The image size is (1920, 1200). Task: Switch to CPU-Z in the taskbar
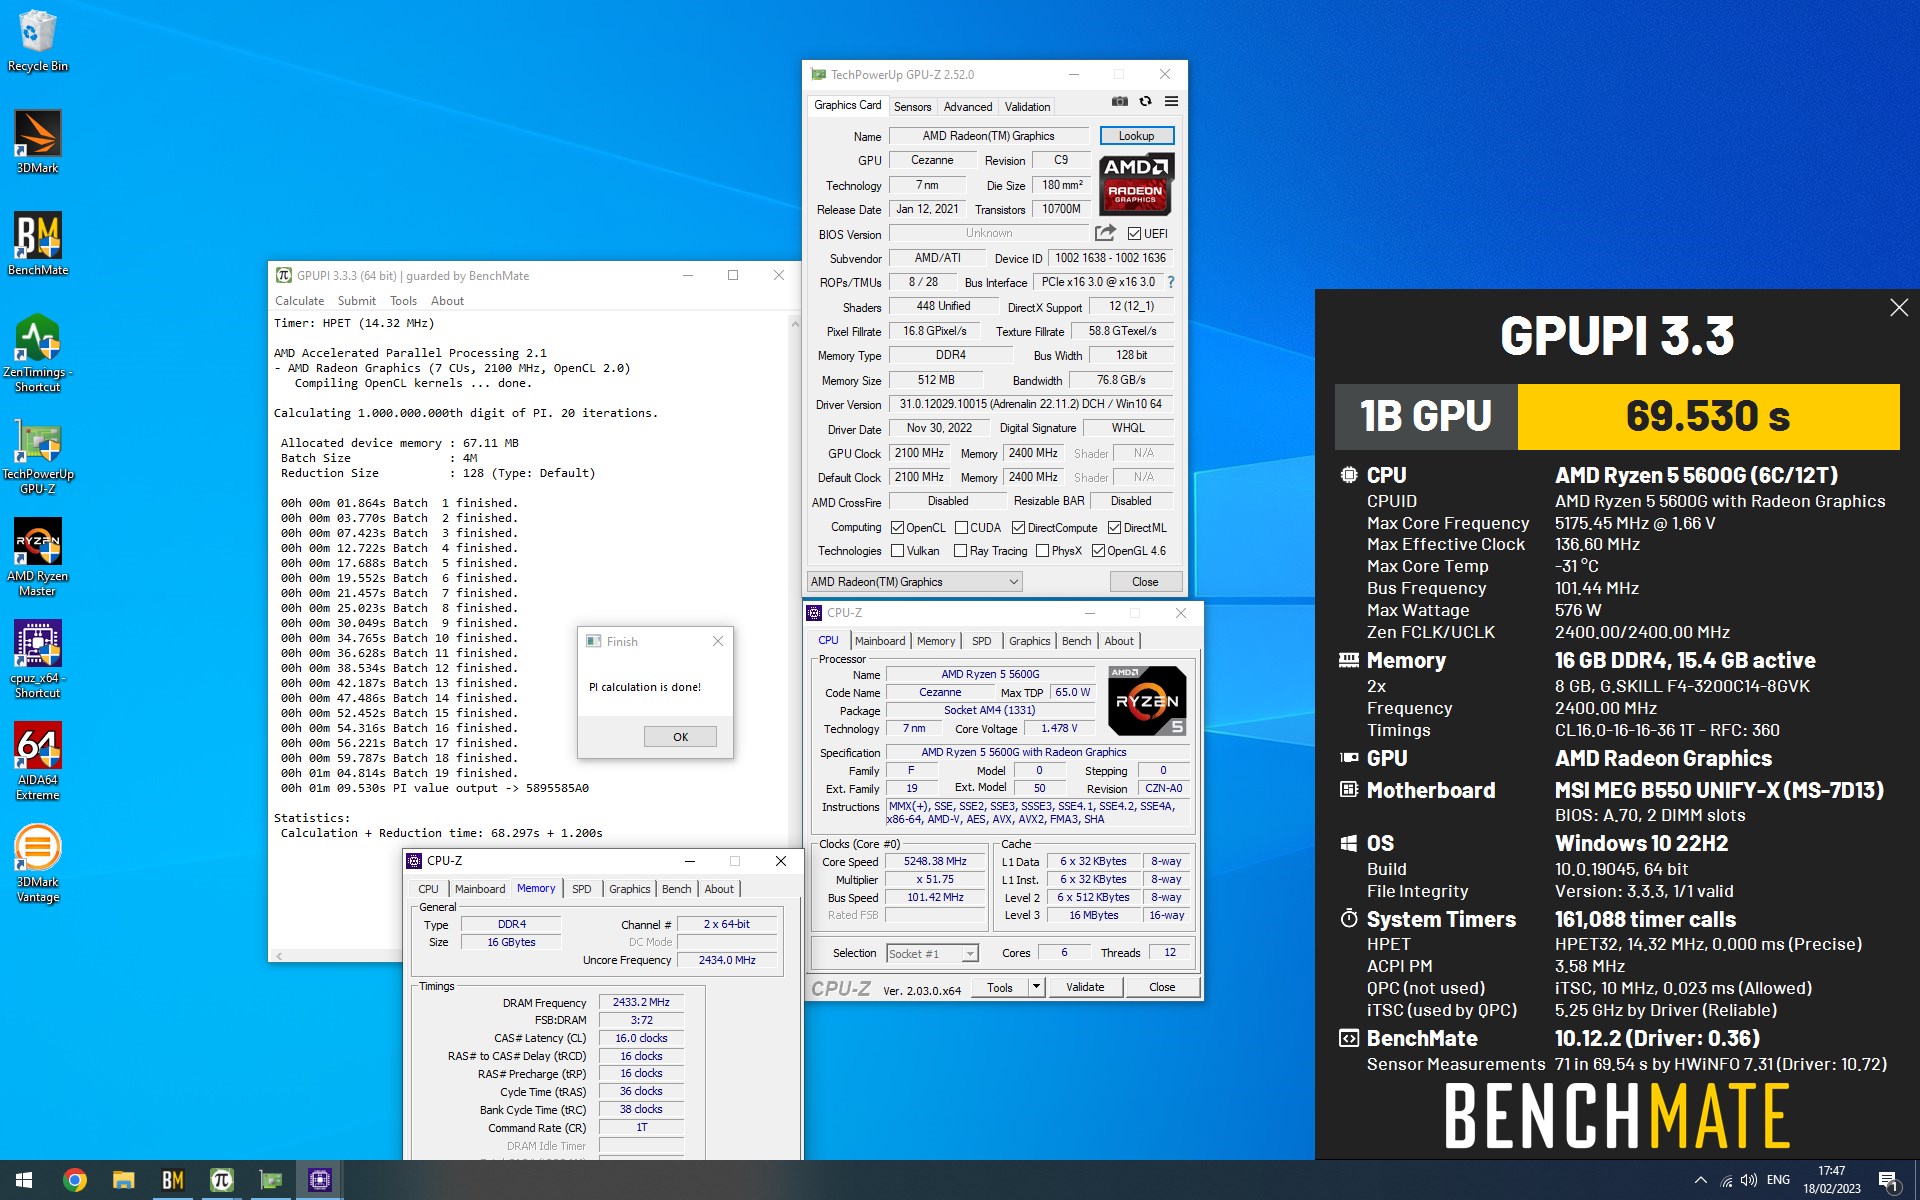click(x=319, y=1180)
